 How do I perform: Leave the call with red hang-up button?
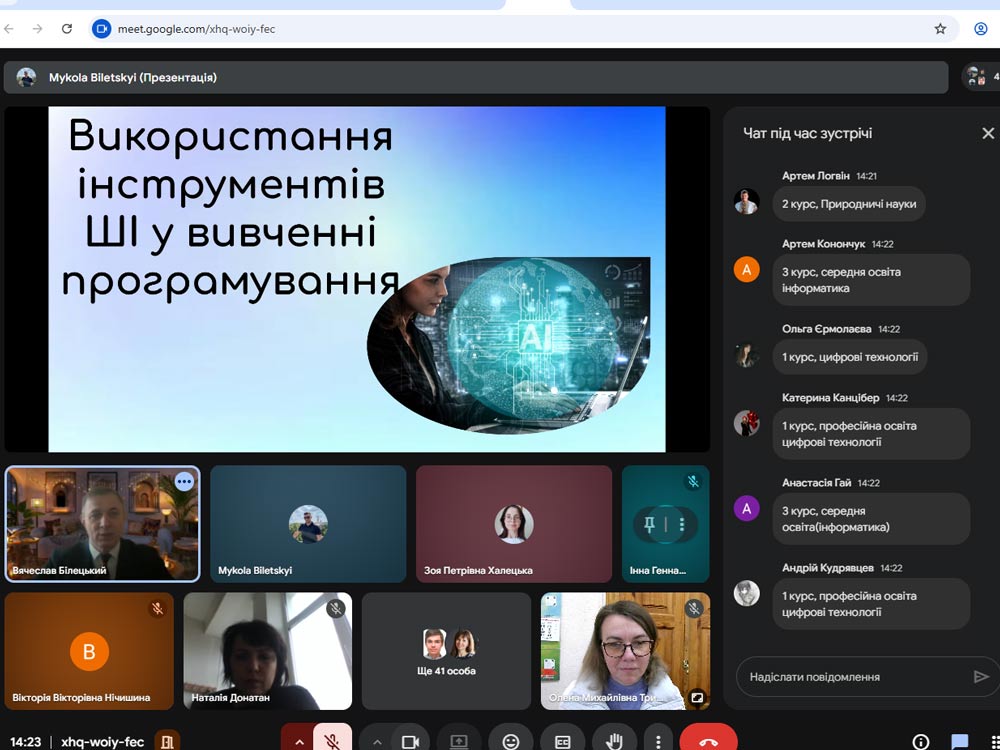[708, 741]
